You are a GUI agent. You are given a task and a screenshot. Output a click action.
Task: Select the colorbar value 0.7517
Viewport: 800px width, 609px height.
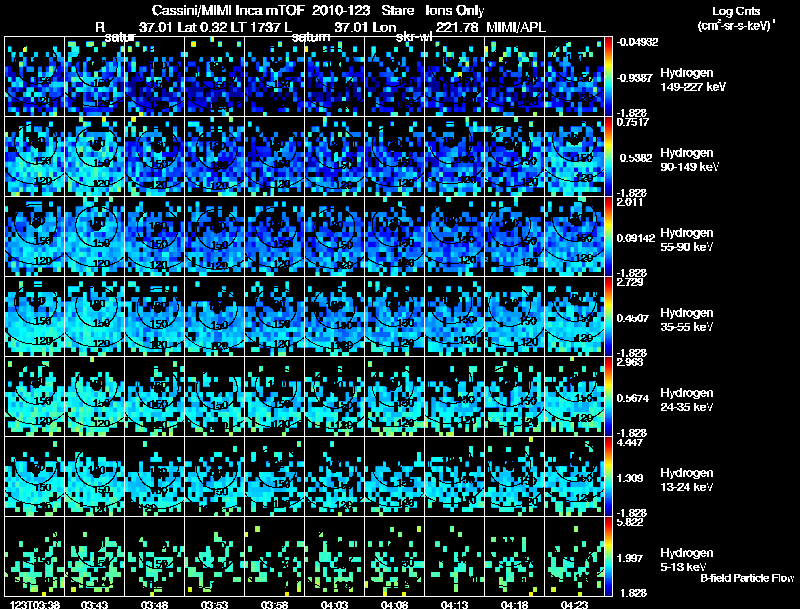pos(633,122)
